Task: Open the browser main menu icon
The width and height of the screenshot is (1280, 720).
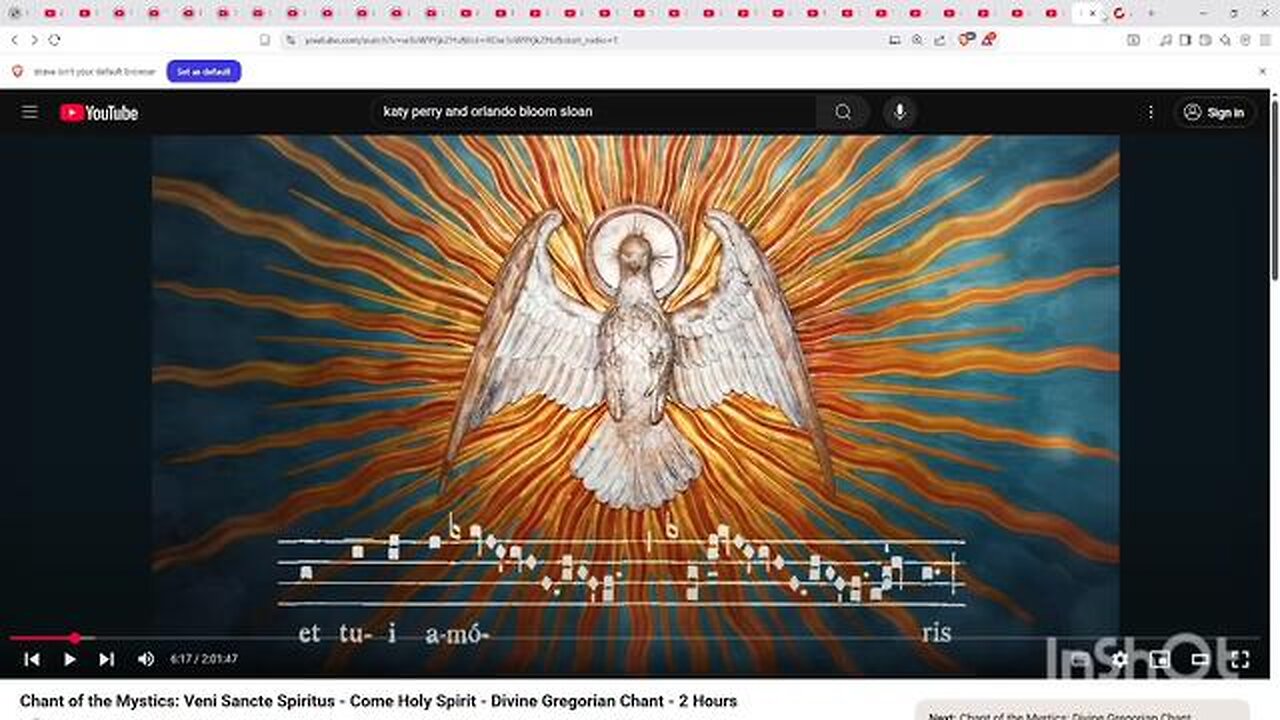Action: pos(1264,40)
